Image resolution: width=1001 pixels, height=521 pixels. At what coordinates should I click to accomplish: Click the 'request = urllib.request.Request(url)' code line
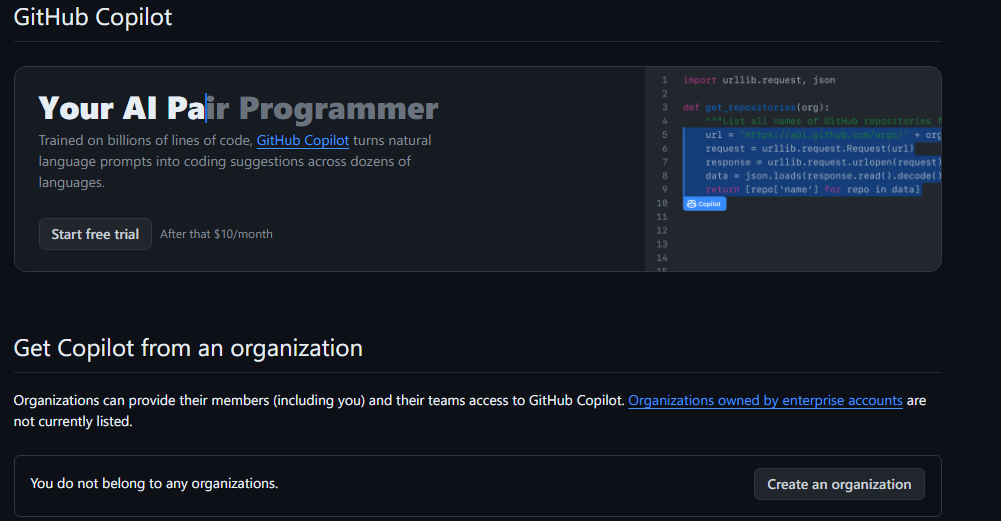(x=809, y=149)
